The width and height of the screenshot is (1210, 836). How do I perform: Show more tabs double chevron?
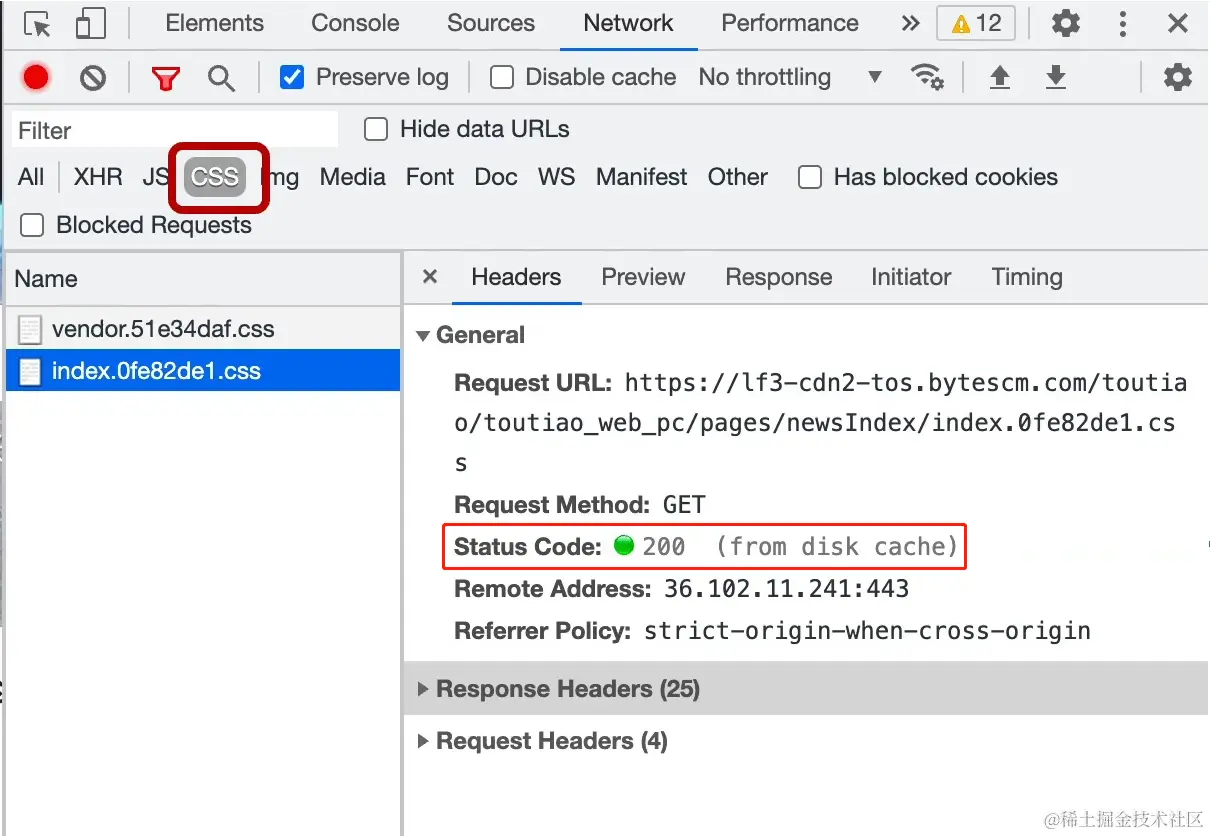pyautogui.click(x=910, y=23)
